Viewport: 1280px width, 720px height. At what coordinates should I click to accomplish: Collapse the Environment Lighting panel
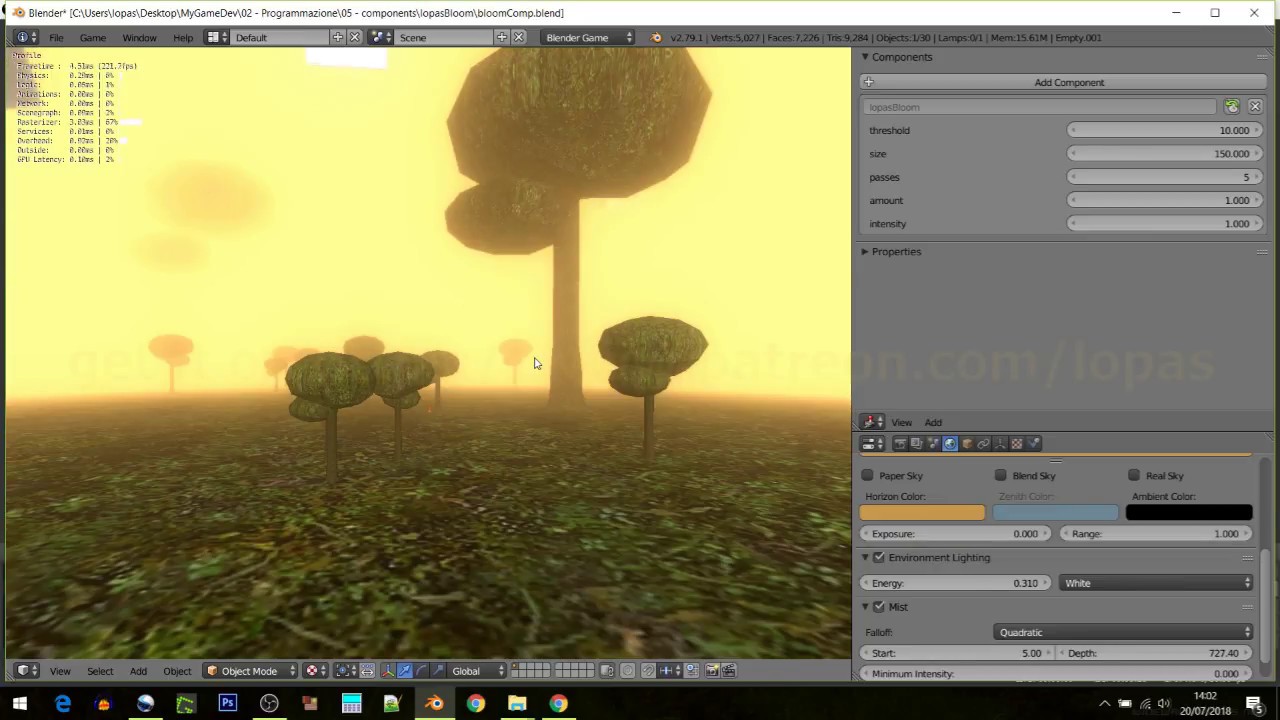865,557
